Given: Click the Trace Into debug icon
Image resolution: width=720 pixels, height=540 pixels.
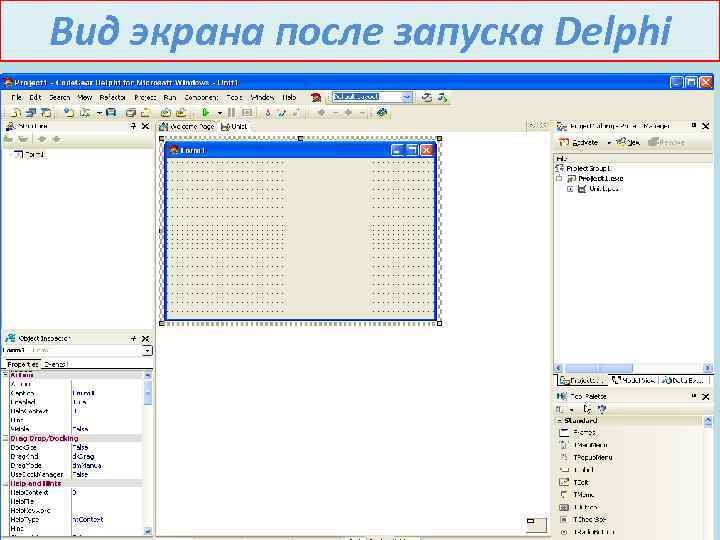Looking at the screenshot, I should tap(268, 112).
